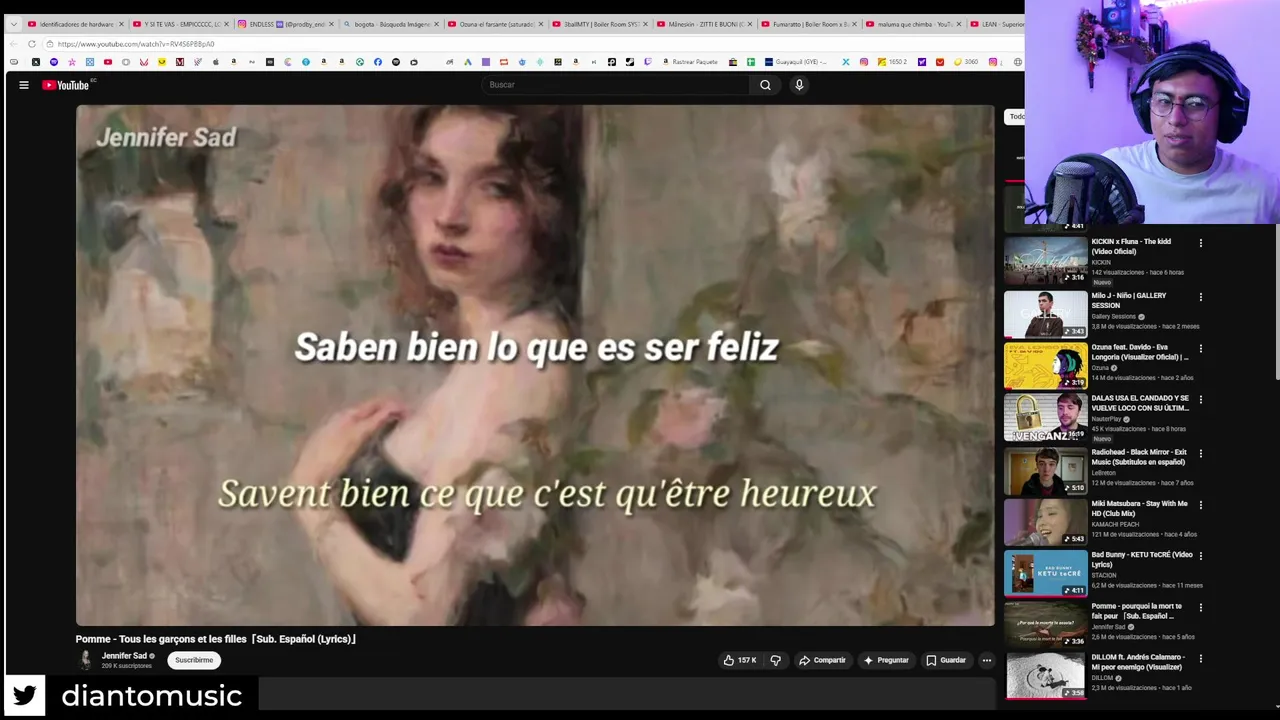Switch to the 'bogota - Búsqueda Imágenes' tab
Viewport: 1280px width, 720px height.
coord(390,24)
